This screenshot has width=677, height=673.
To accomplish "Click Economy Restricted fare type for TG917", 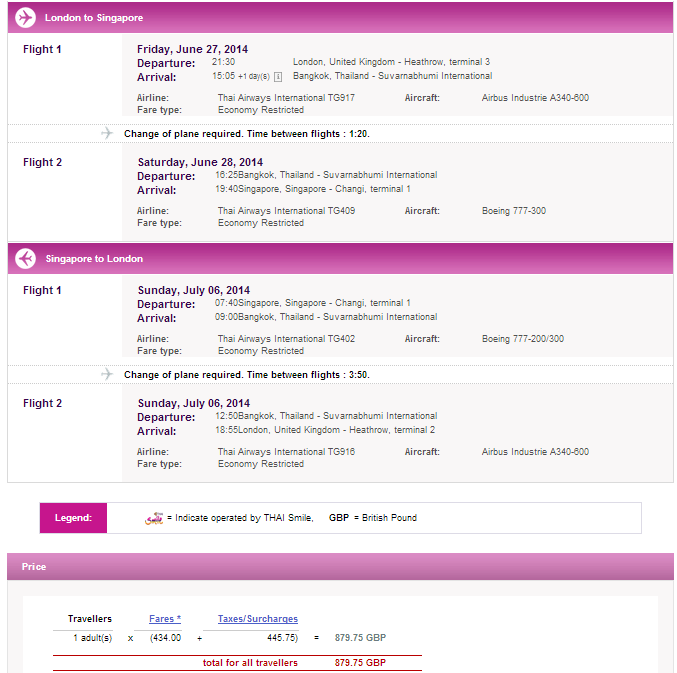I will point(261,110).
